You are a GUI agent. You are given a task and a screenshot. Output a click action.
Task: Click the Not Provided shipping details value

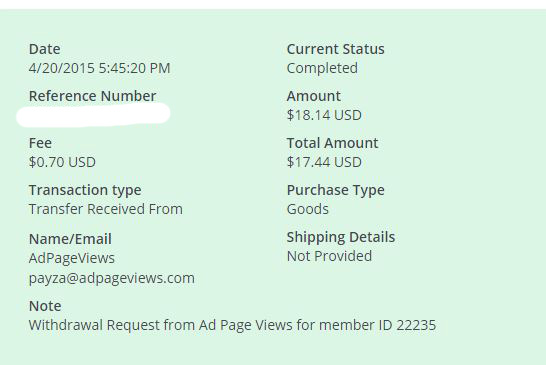[329, 256]
